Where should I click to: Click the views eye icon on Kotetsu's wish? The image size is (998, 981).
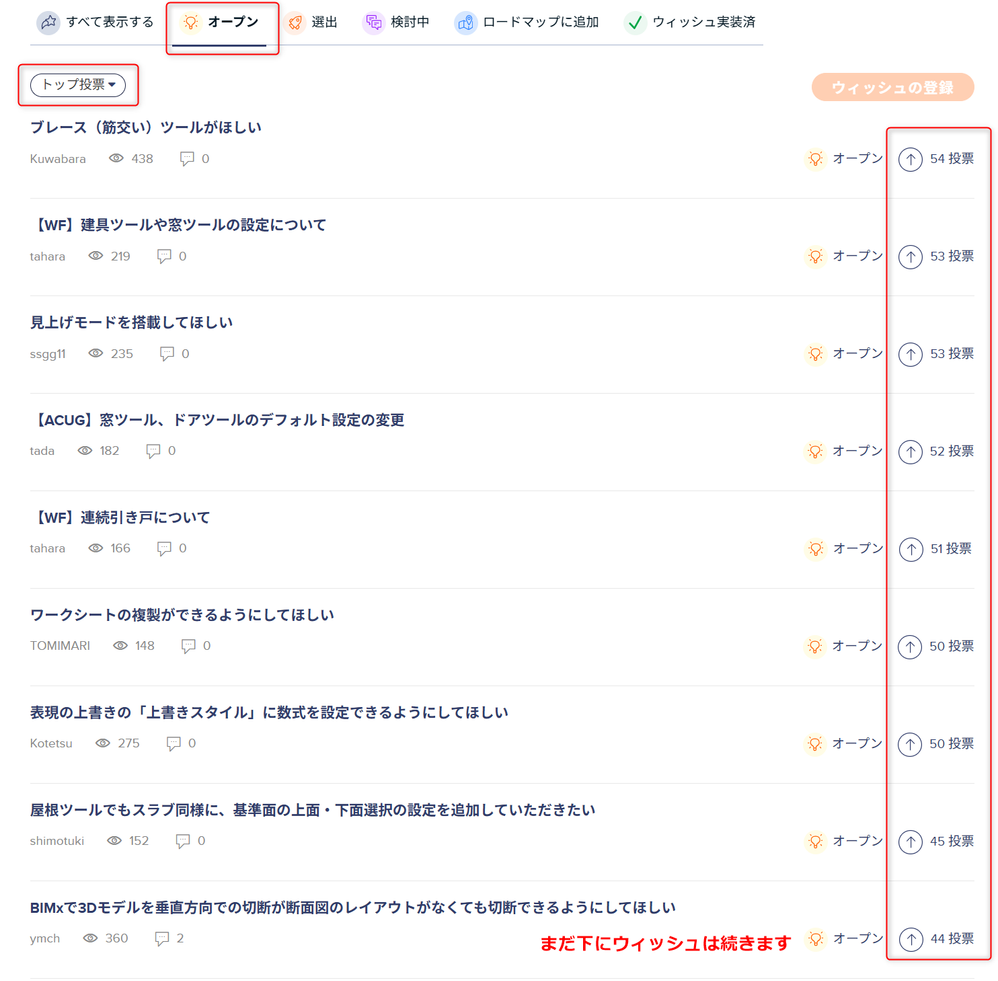point(102,743)
